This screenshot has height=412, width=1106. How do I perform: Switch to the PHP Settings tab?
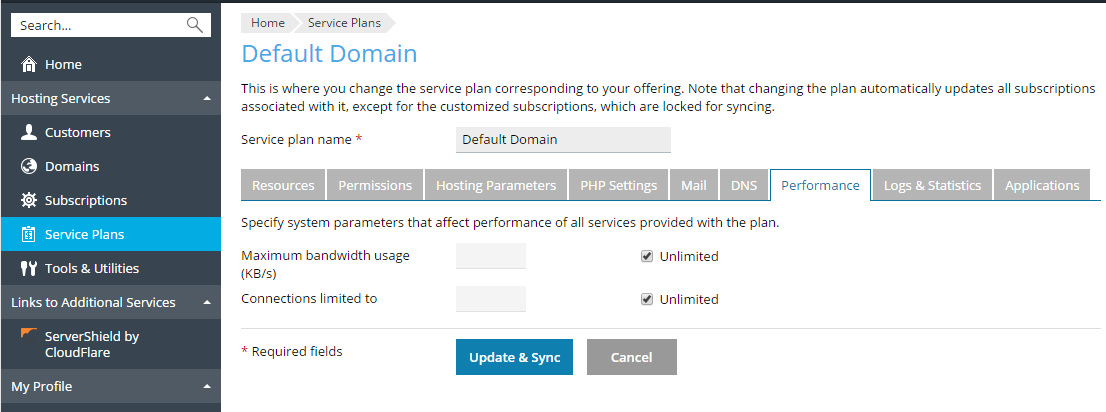coord(618,185)
